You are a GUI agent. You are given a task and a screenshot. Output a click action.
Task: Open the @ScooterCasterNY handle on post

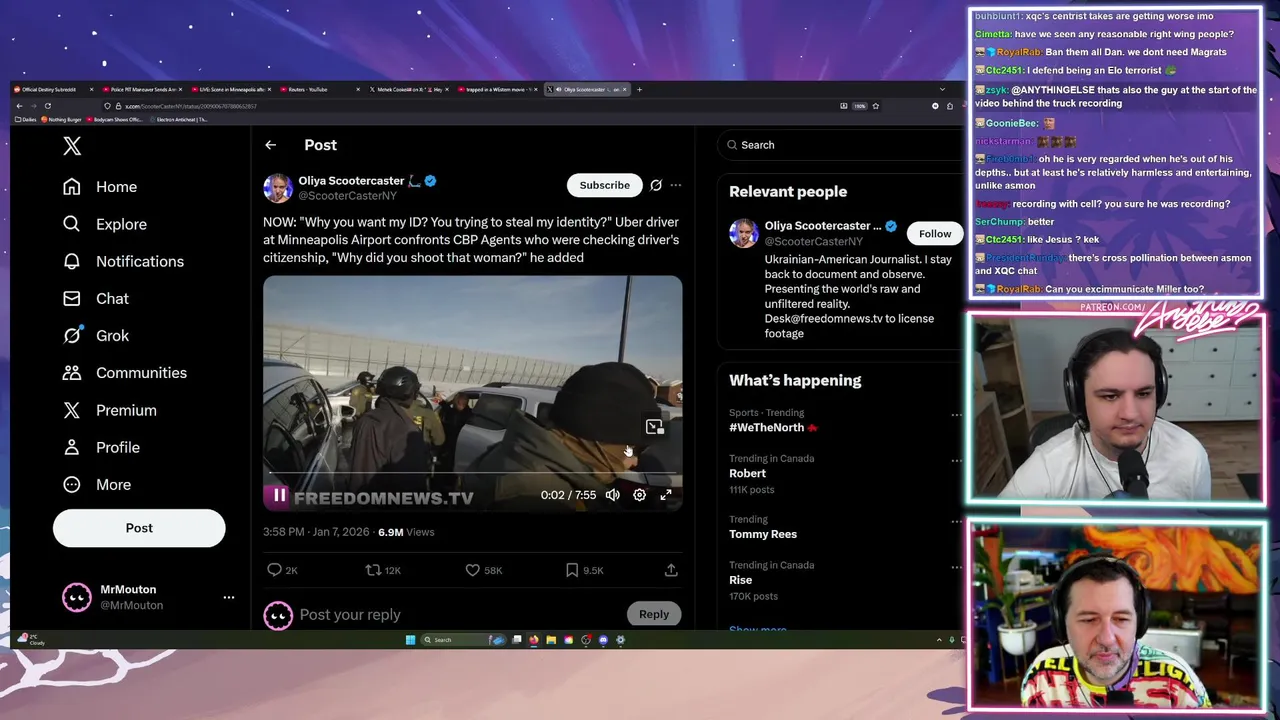coord(348,196)
